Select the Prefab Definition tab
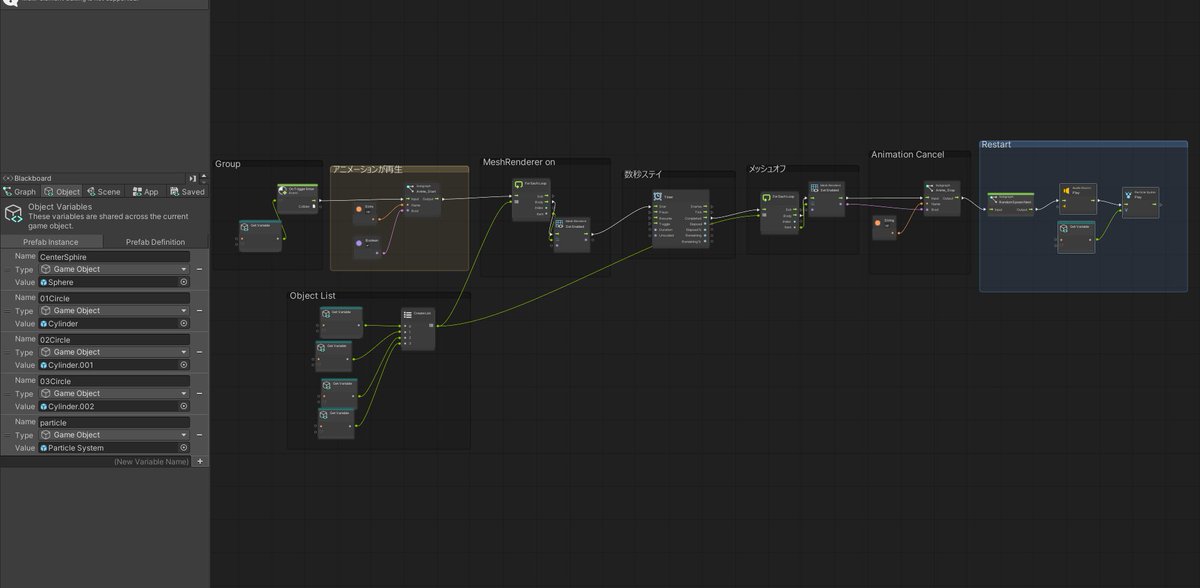The width and height of the screenshot is (1200, 588). 157,242
